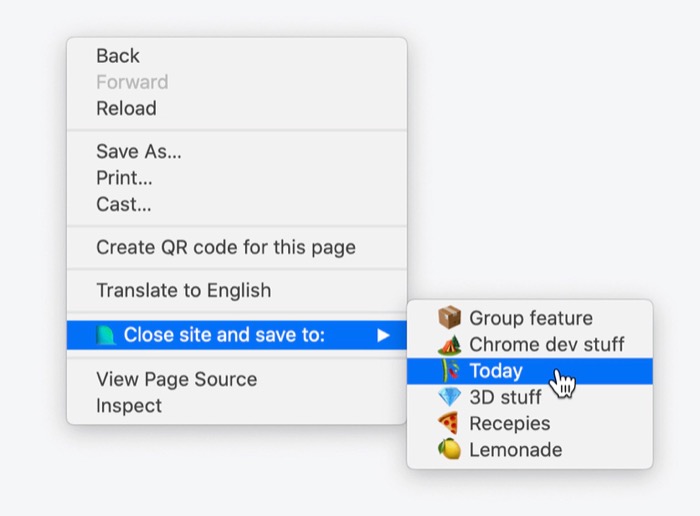The width and height of the screenshot is (700, 516).
Task: Choose Reload from the context menu
Action: click(237, 108)
